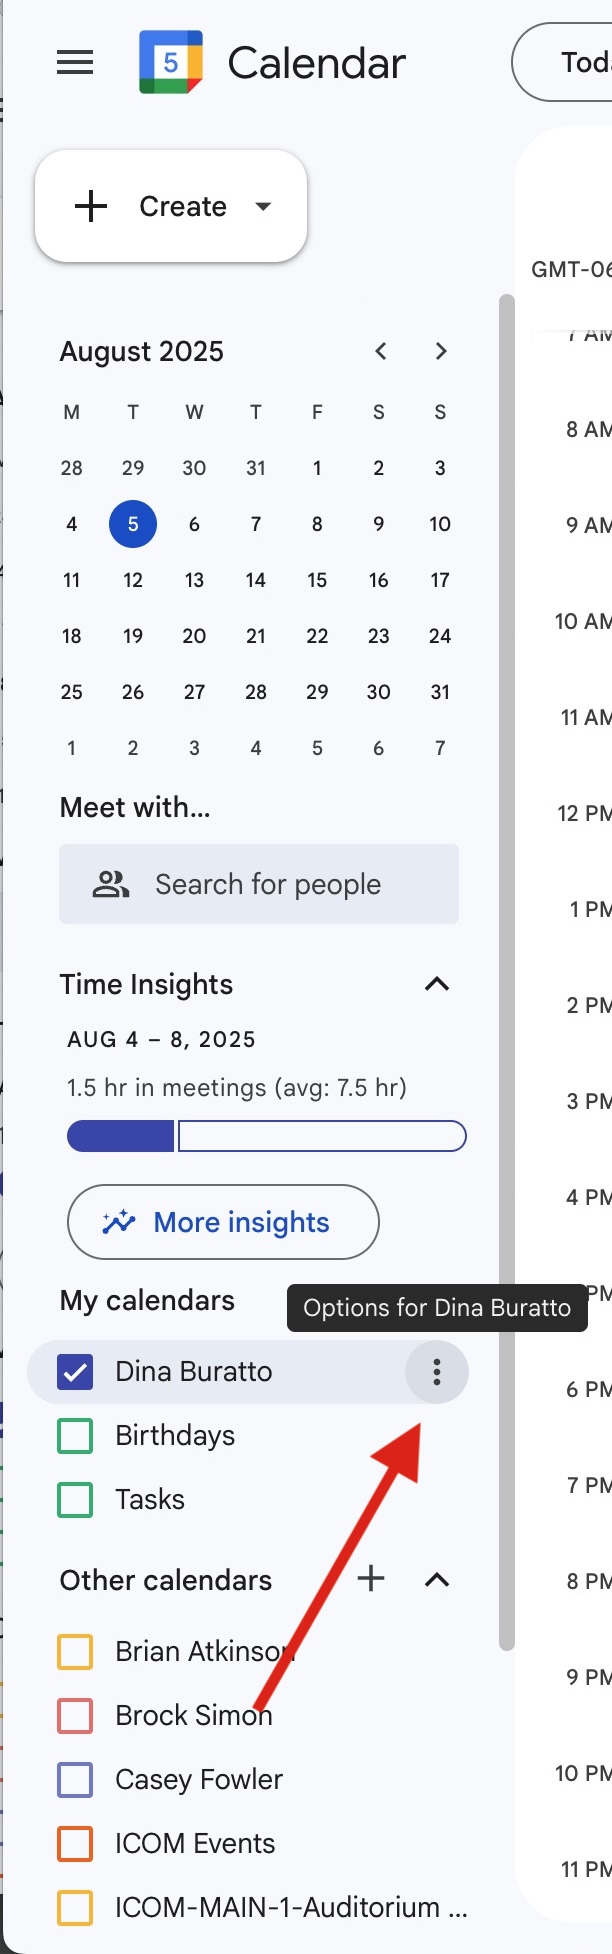Uncheck the Dina Buratto calendar checkbox
The width and height of the screenshot is (612, 1954).
pos(76,1372)
